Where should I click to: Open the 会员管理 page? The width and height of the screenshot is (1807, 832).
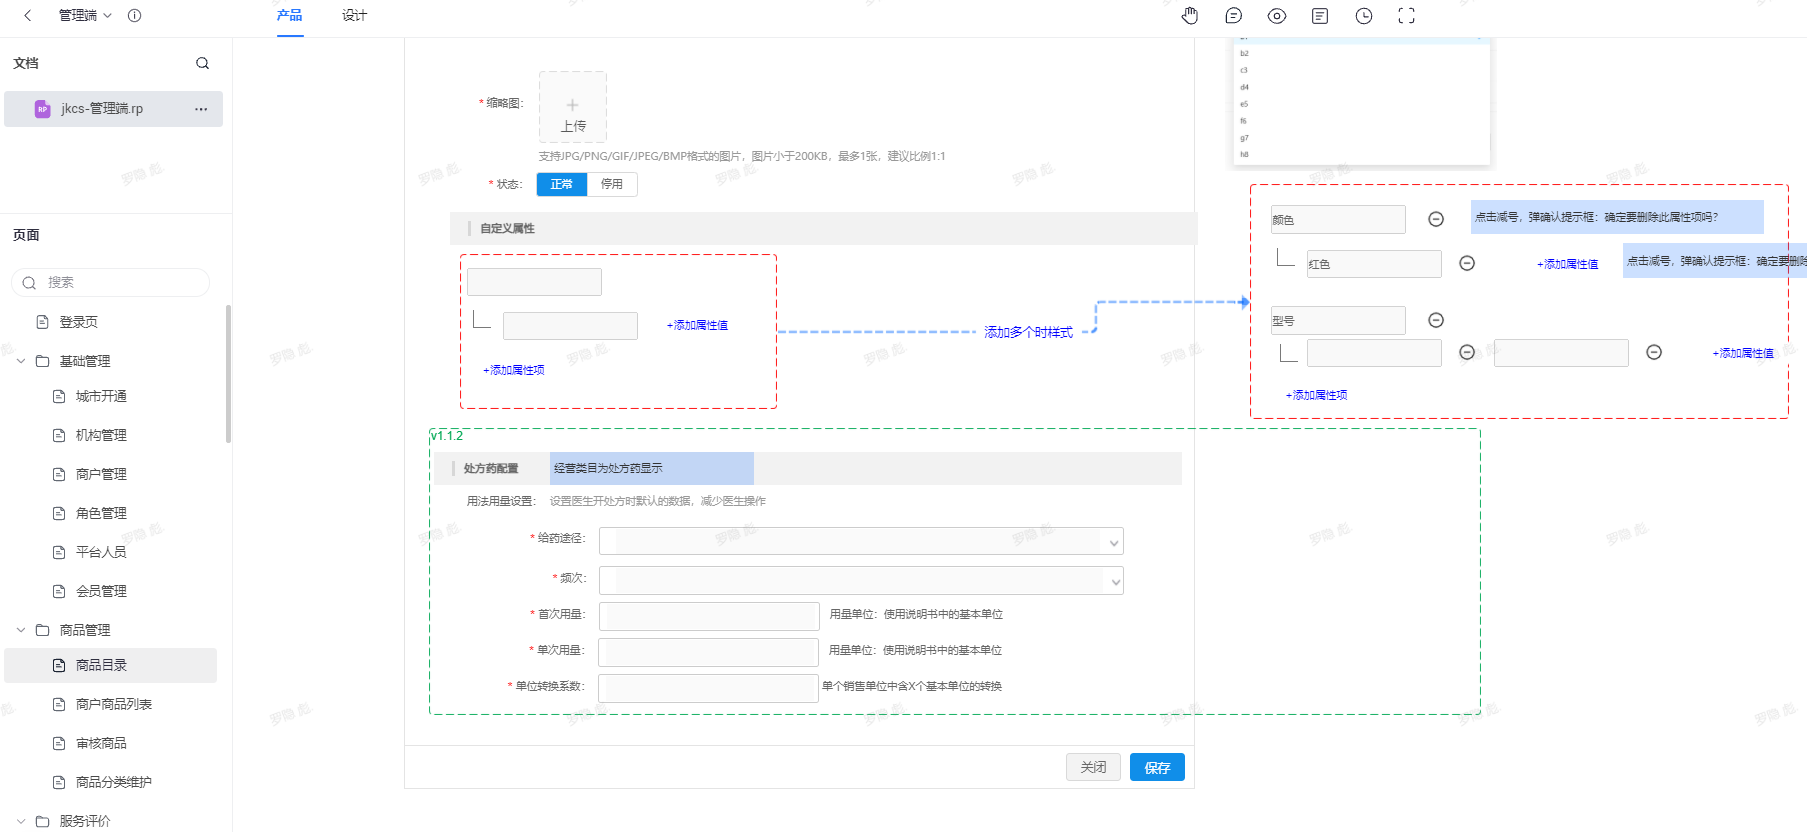pos(101,591)
